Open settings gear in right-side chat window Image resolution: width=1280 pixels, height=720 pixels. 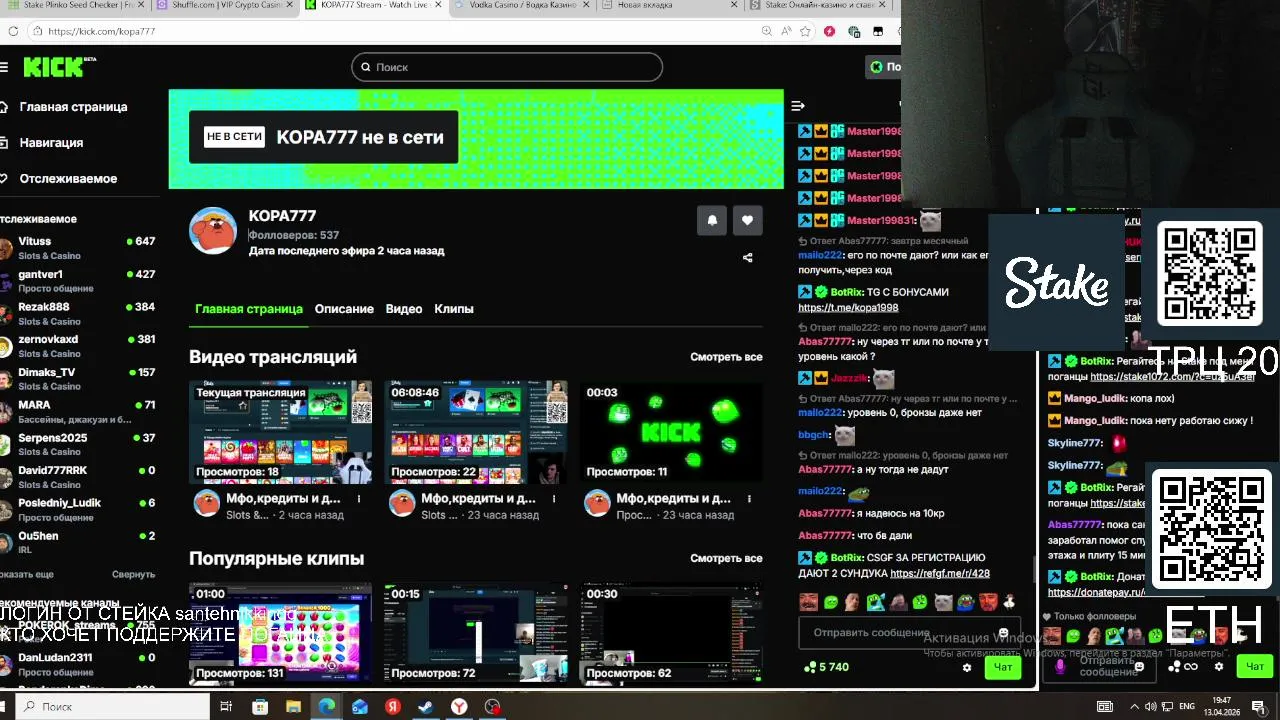[1219, 666]
